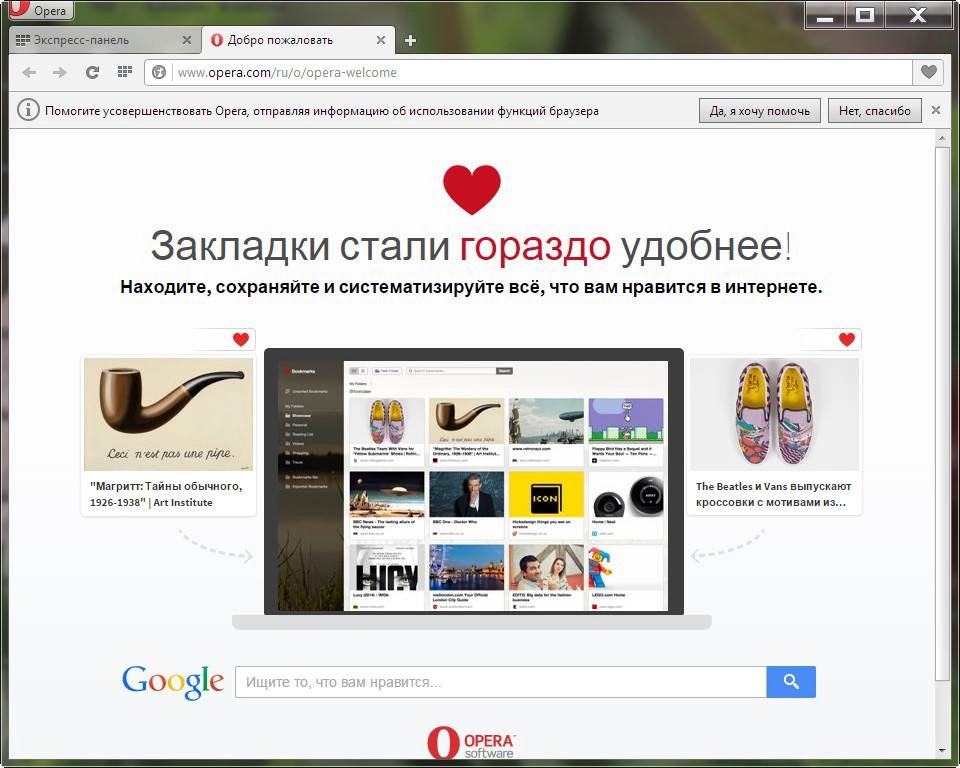
Task: Reload the current page
Action: pos(92,72)
